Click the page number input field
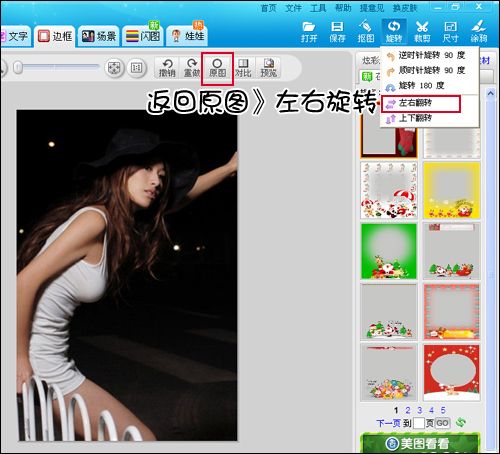 point(419,423)
